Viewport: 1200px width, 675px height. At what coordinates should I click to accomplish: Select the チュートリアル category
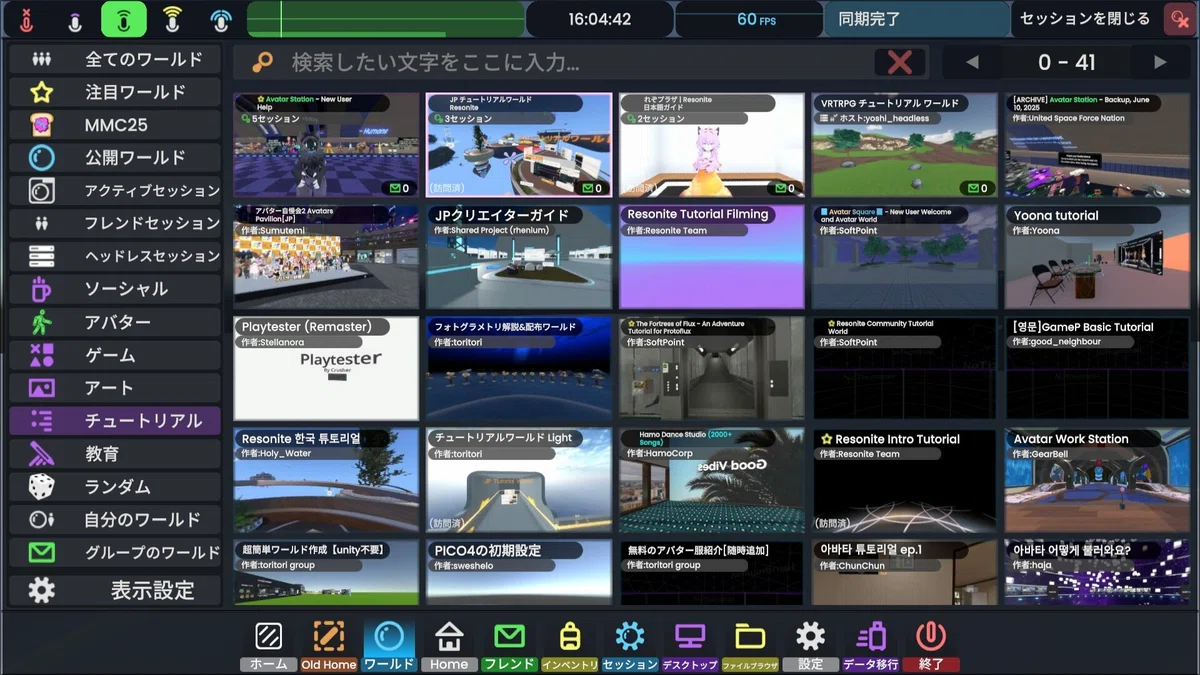pyautogui.click(x=115, y=421)
